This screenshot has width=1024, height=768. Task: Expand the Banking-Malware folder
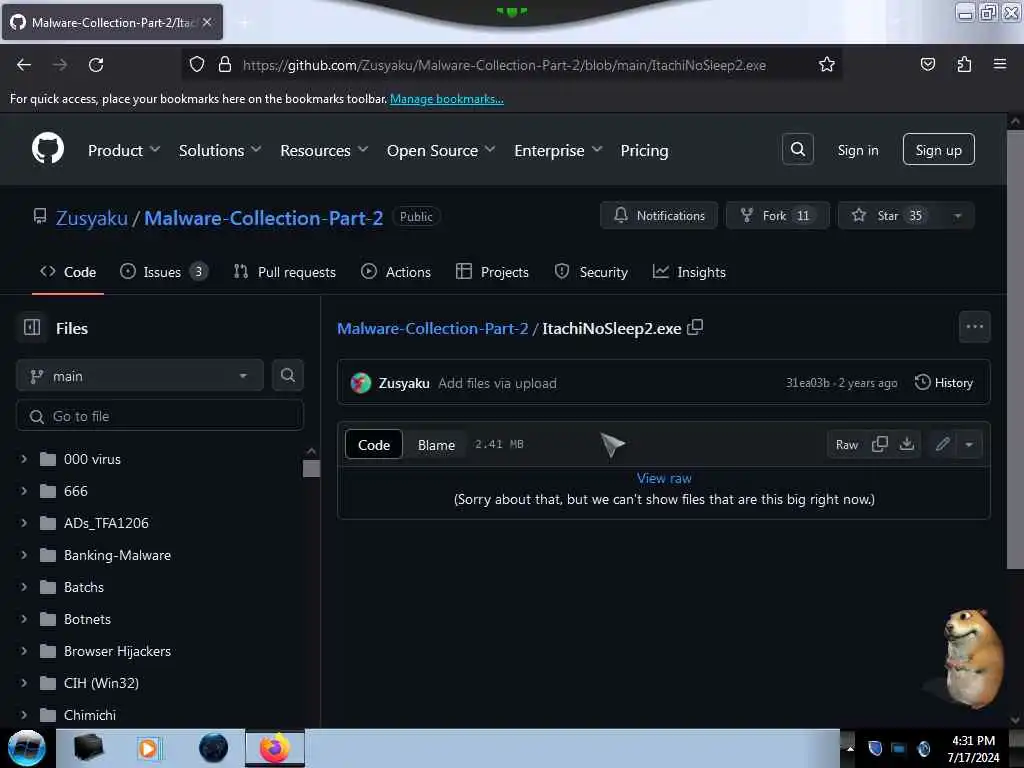tap(24, 555)
